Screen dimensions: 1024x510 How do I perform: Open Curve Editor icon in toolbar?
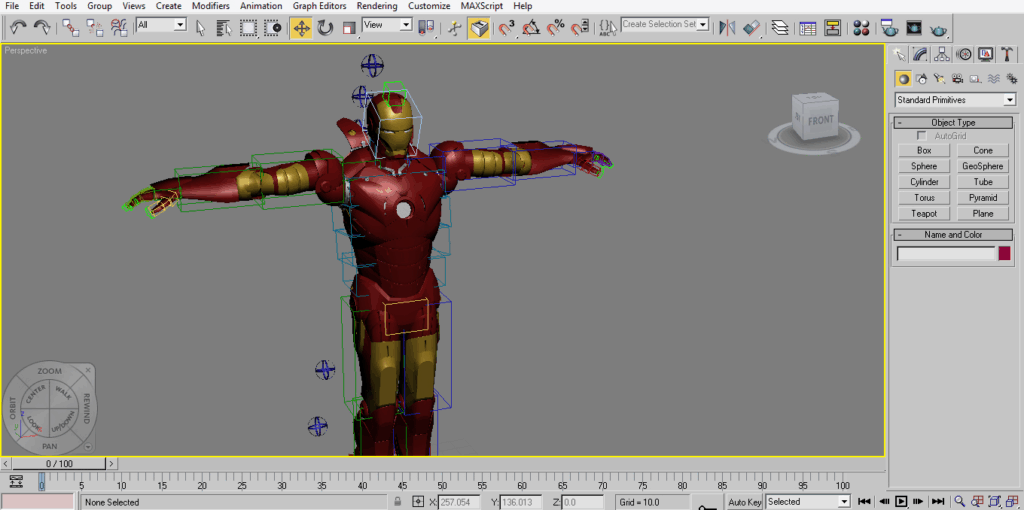coord(808,27)
